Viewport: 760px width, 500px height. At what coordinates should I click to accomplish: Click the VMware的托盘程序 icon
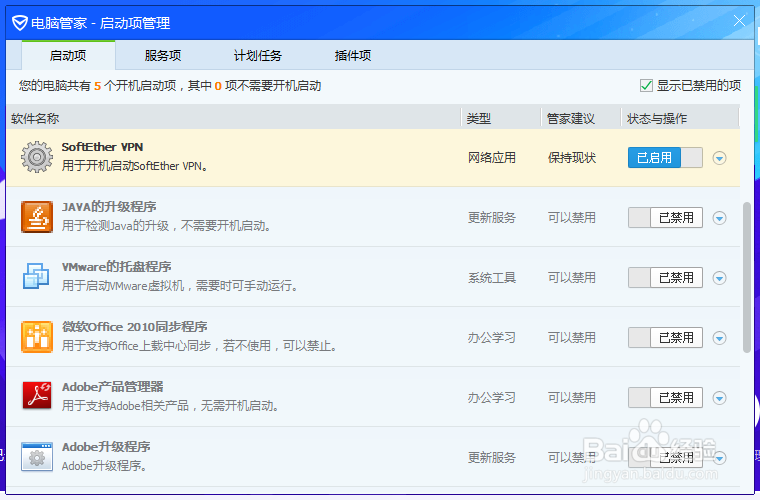coord(37,277)
